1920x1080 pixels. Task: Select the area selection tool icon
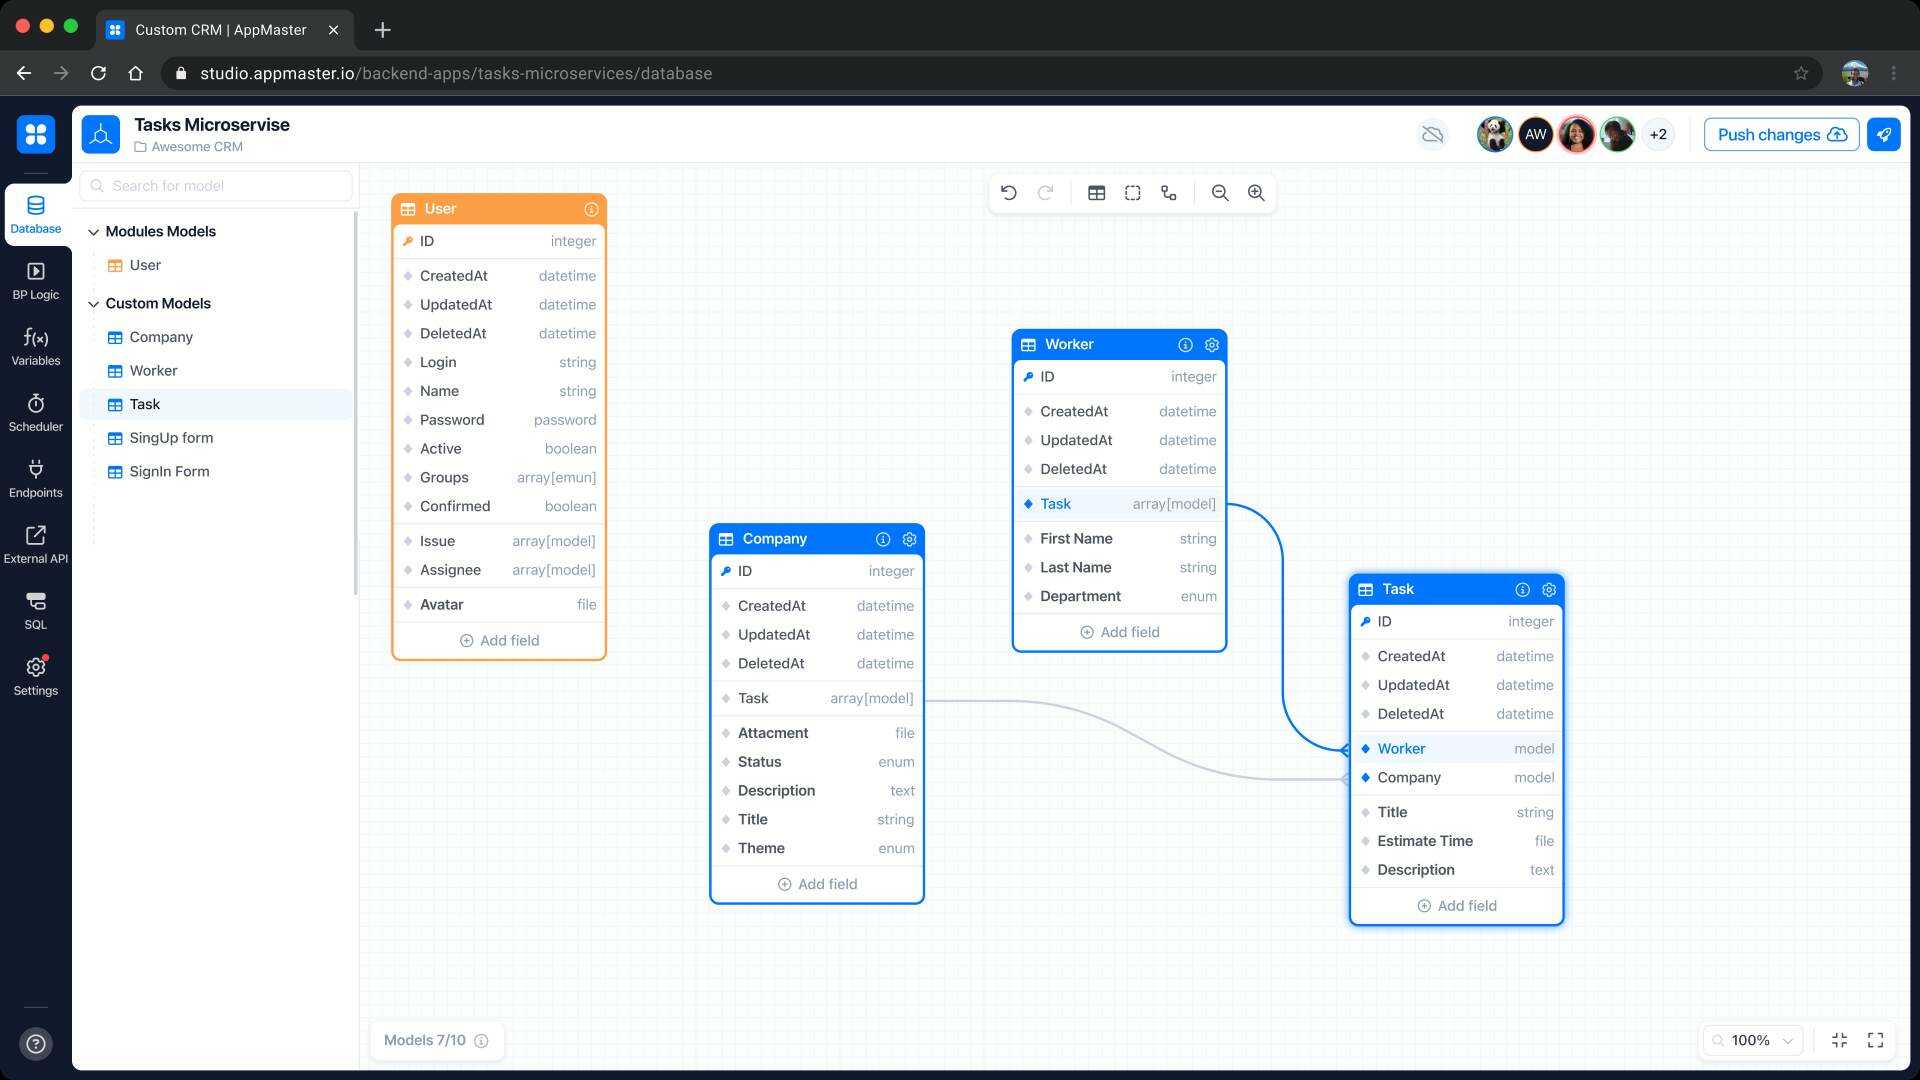click(1133, 193)
